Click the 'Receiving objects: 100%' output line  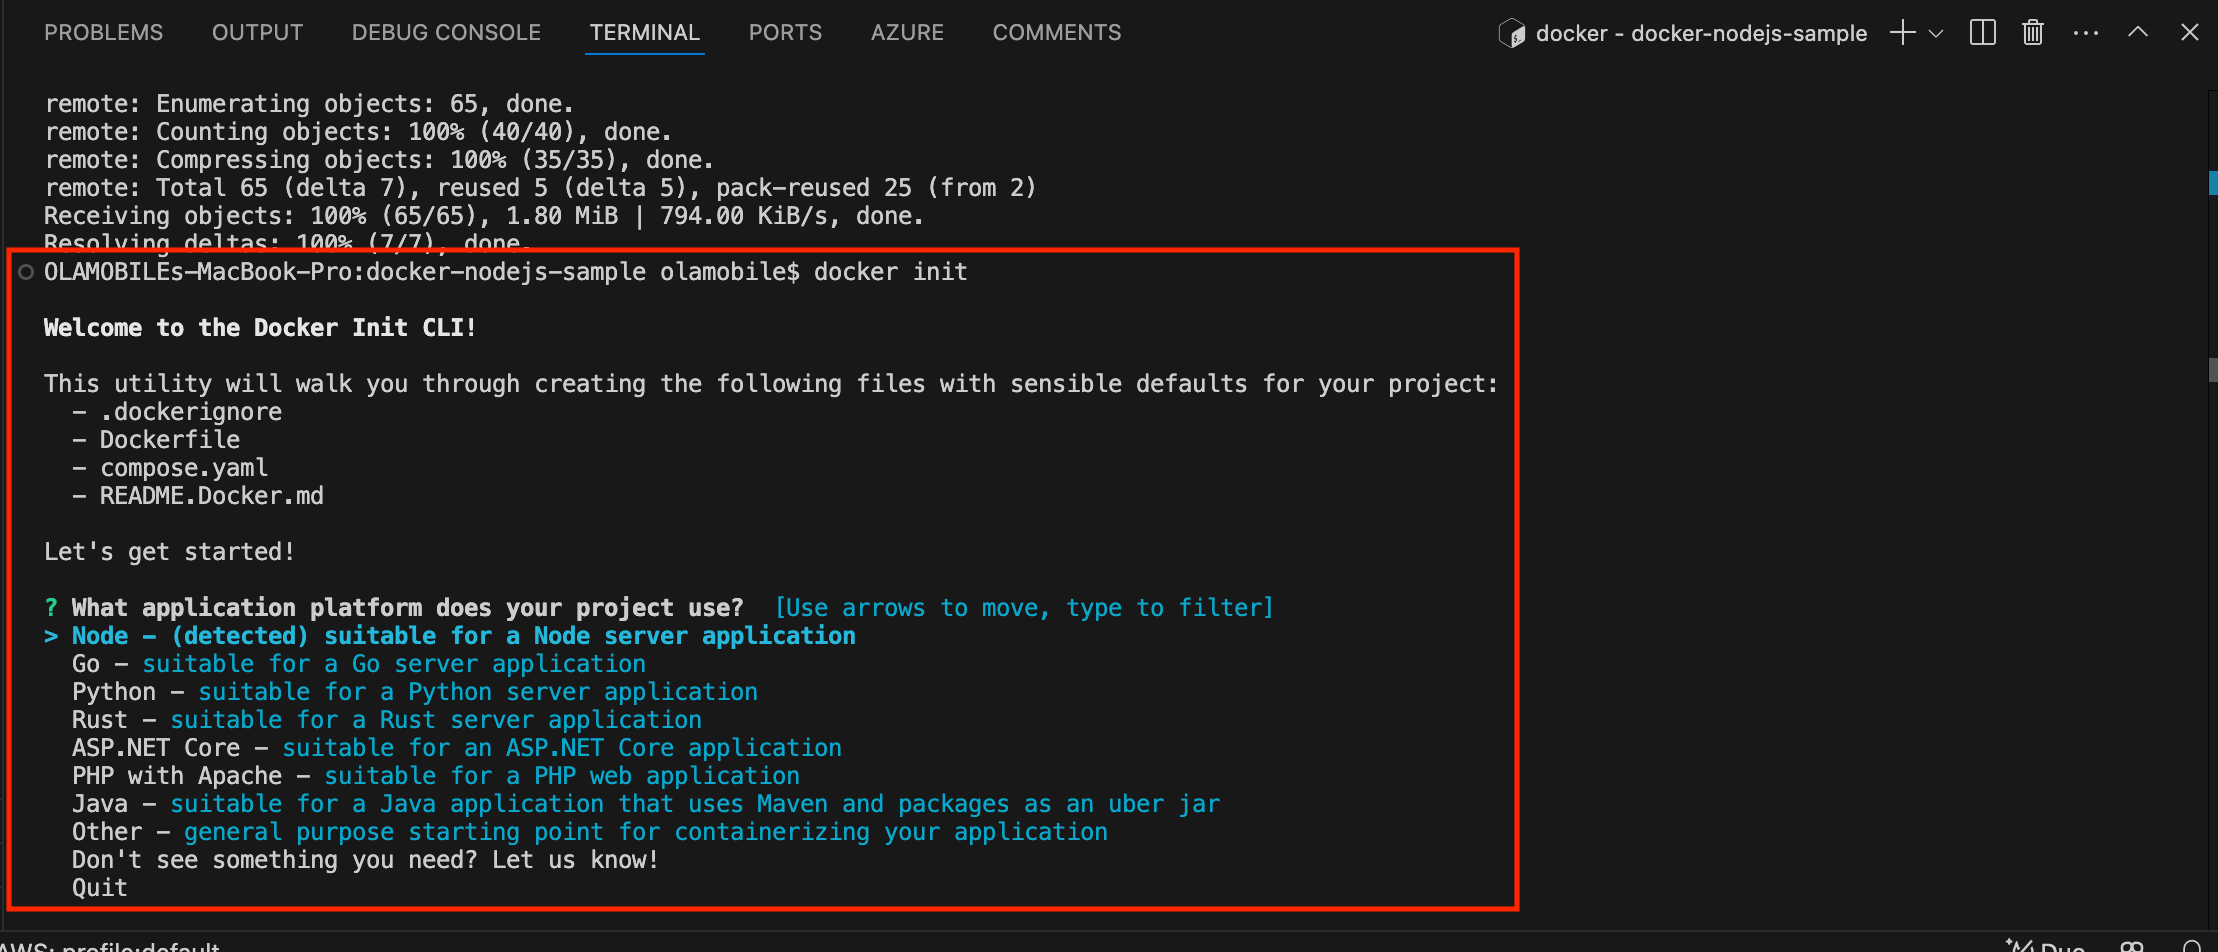(484, 216)
